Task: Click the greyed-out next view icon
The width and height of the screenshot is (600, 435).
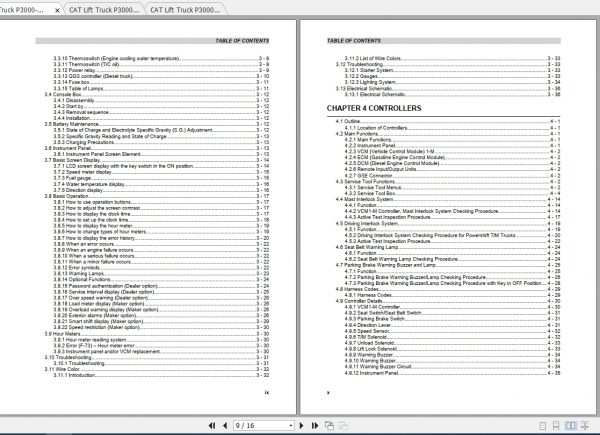Action: (x=343, y=425)
